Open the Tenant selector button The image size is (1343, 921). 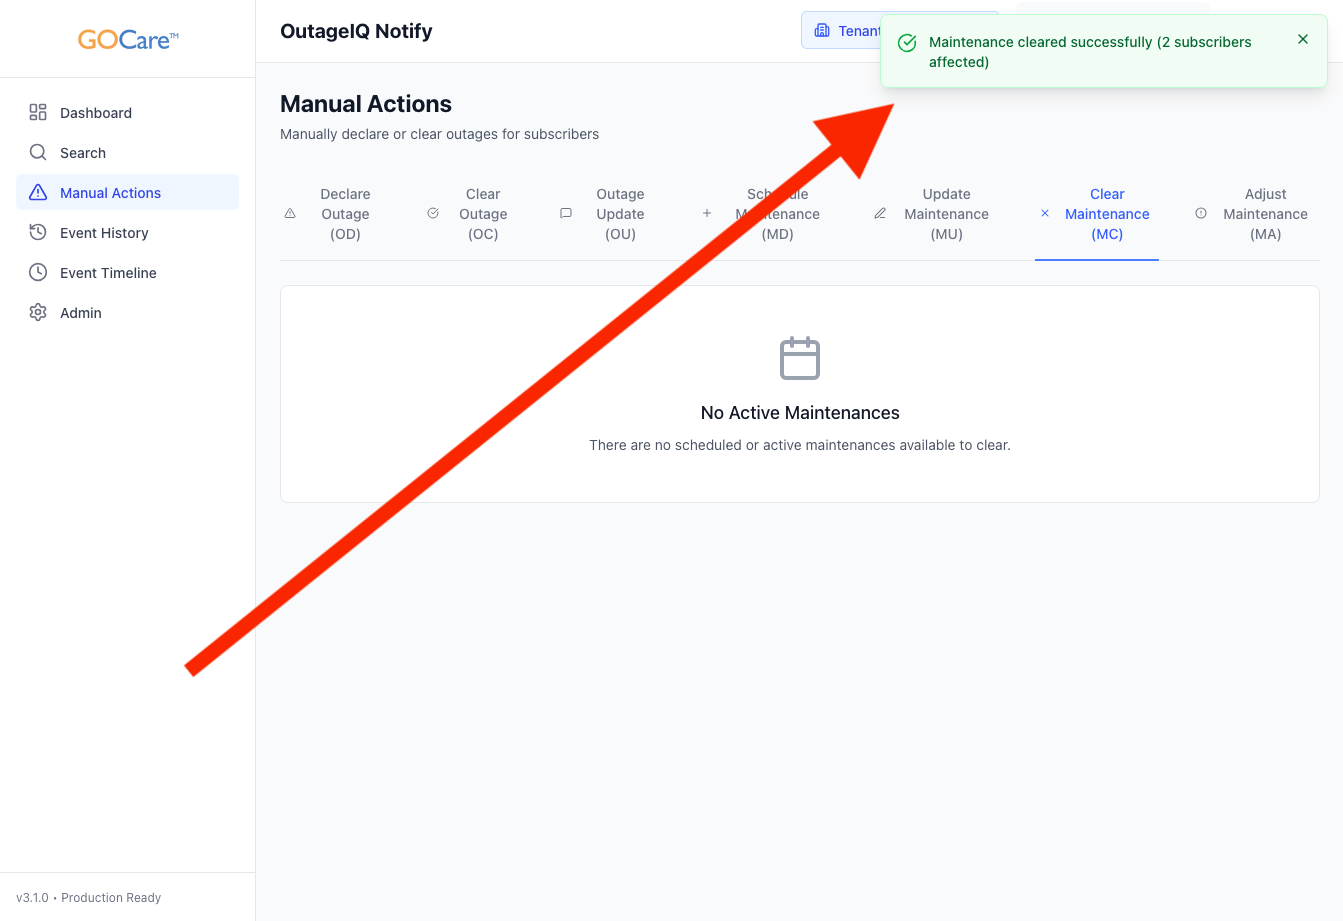point(842,31)
